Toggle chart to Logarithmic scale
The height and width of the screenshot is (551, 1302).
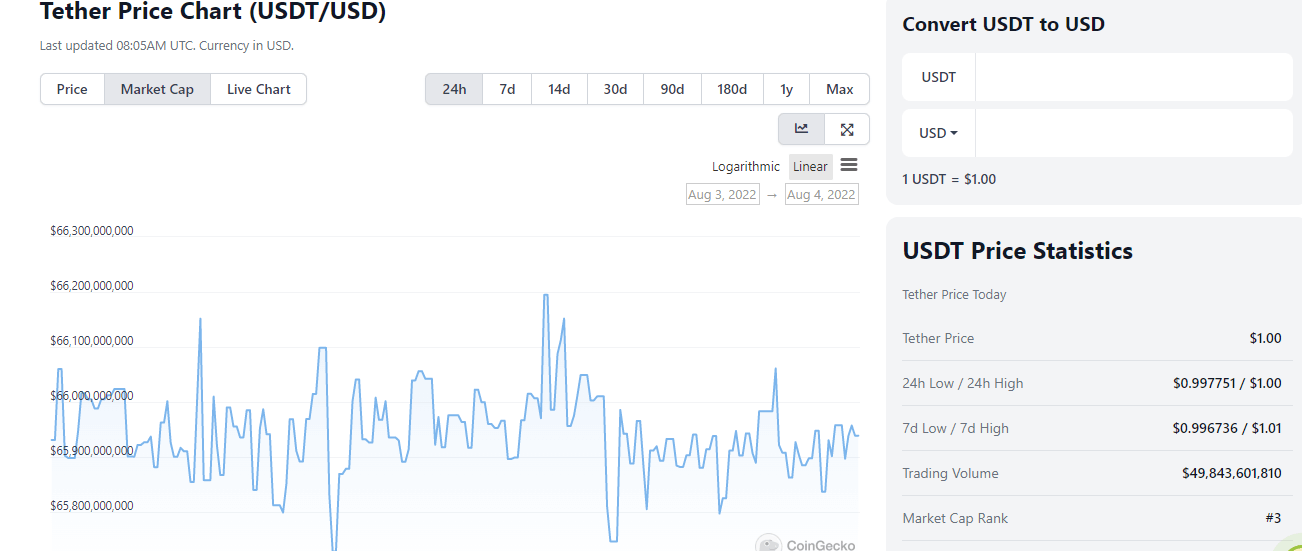click(x=745, y=167)
